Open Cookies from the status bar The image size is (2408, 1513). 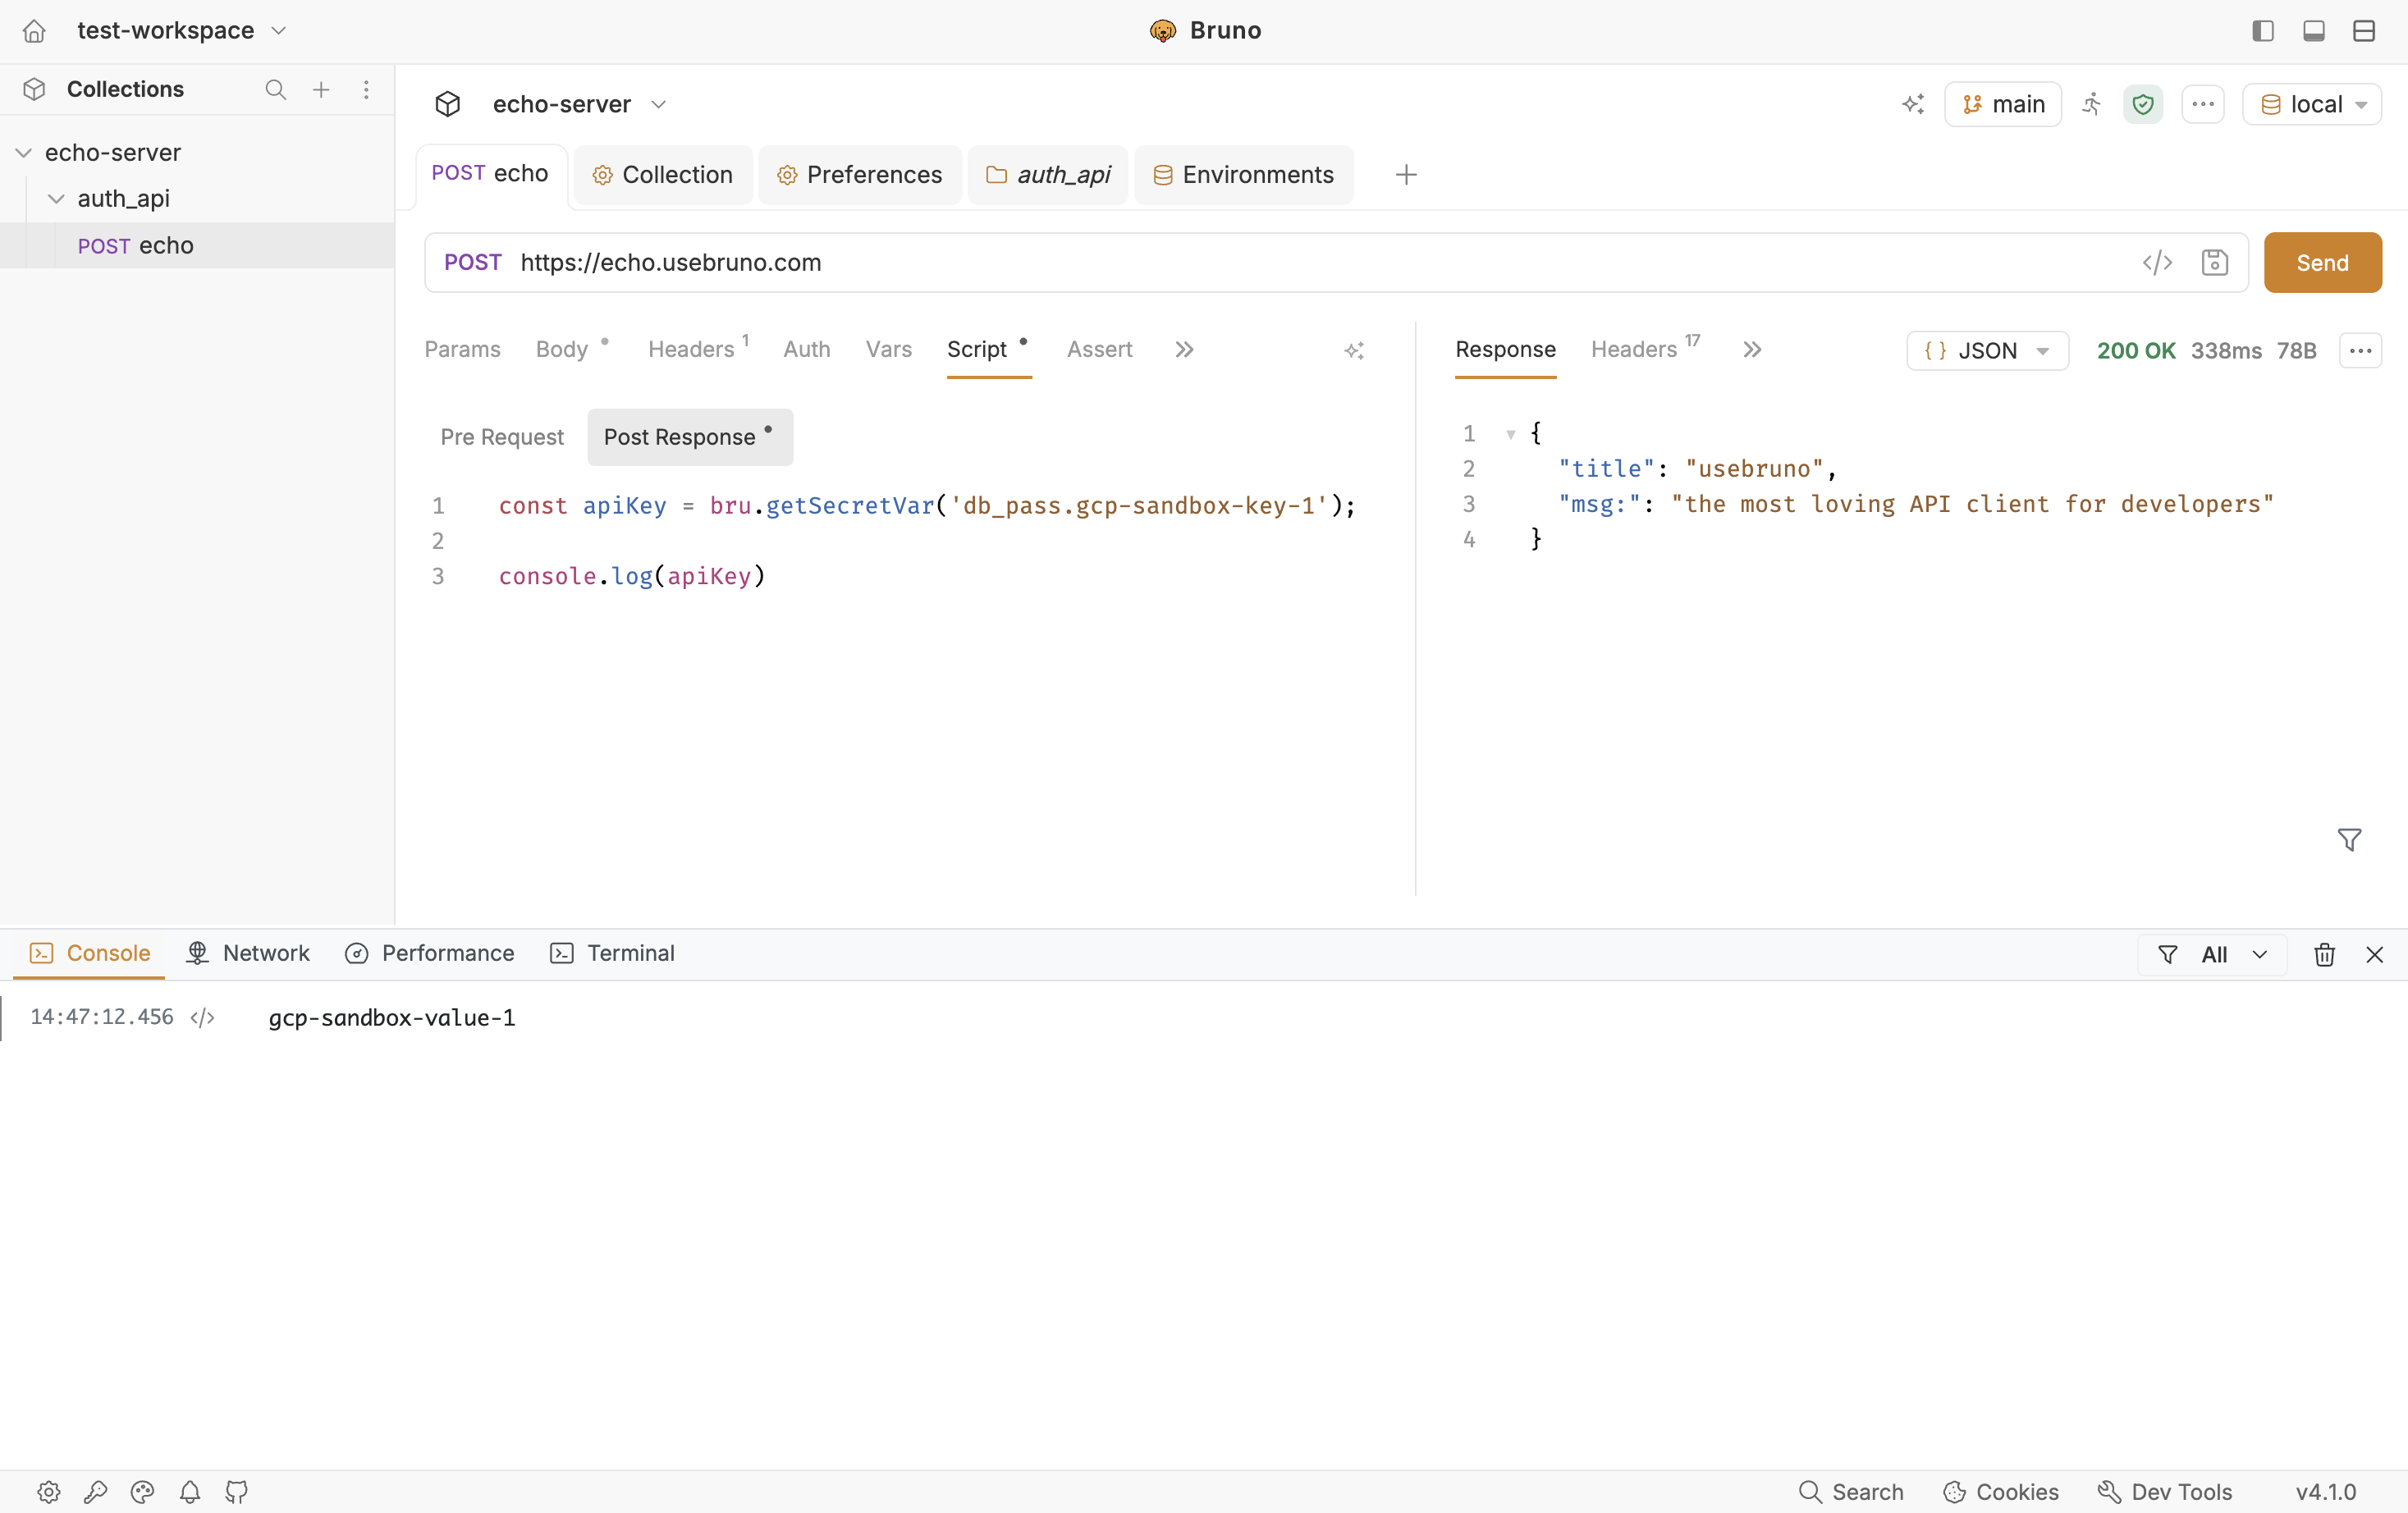2000,1492
